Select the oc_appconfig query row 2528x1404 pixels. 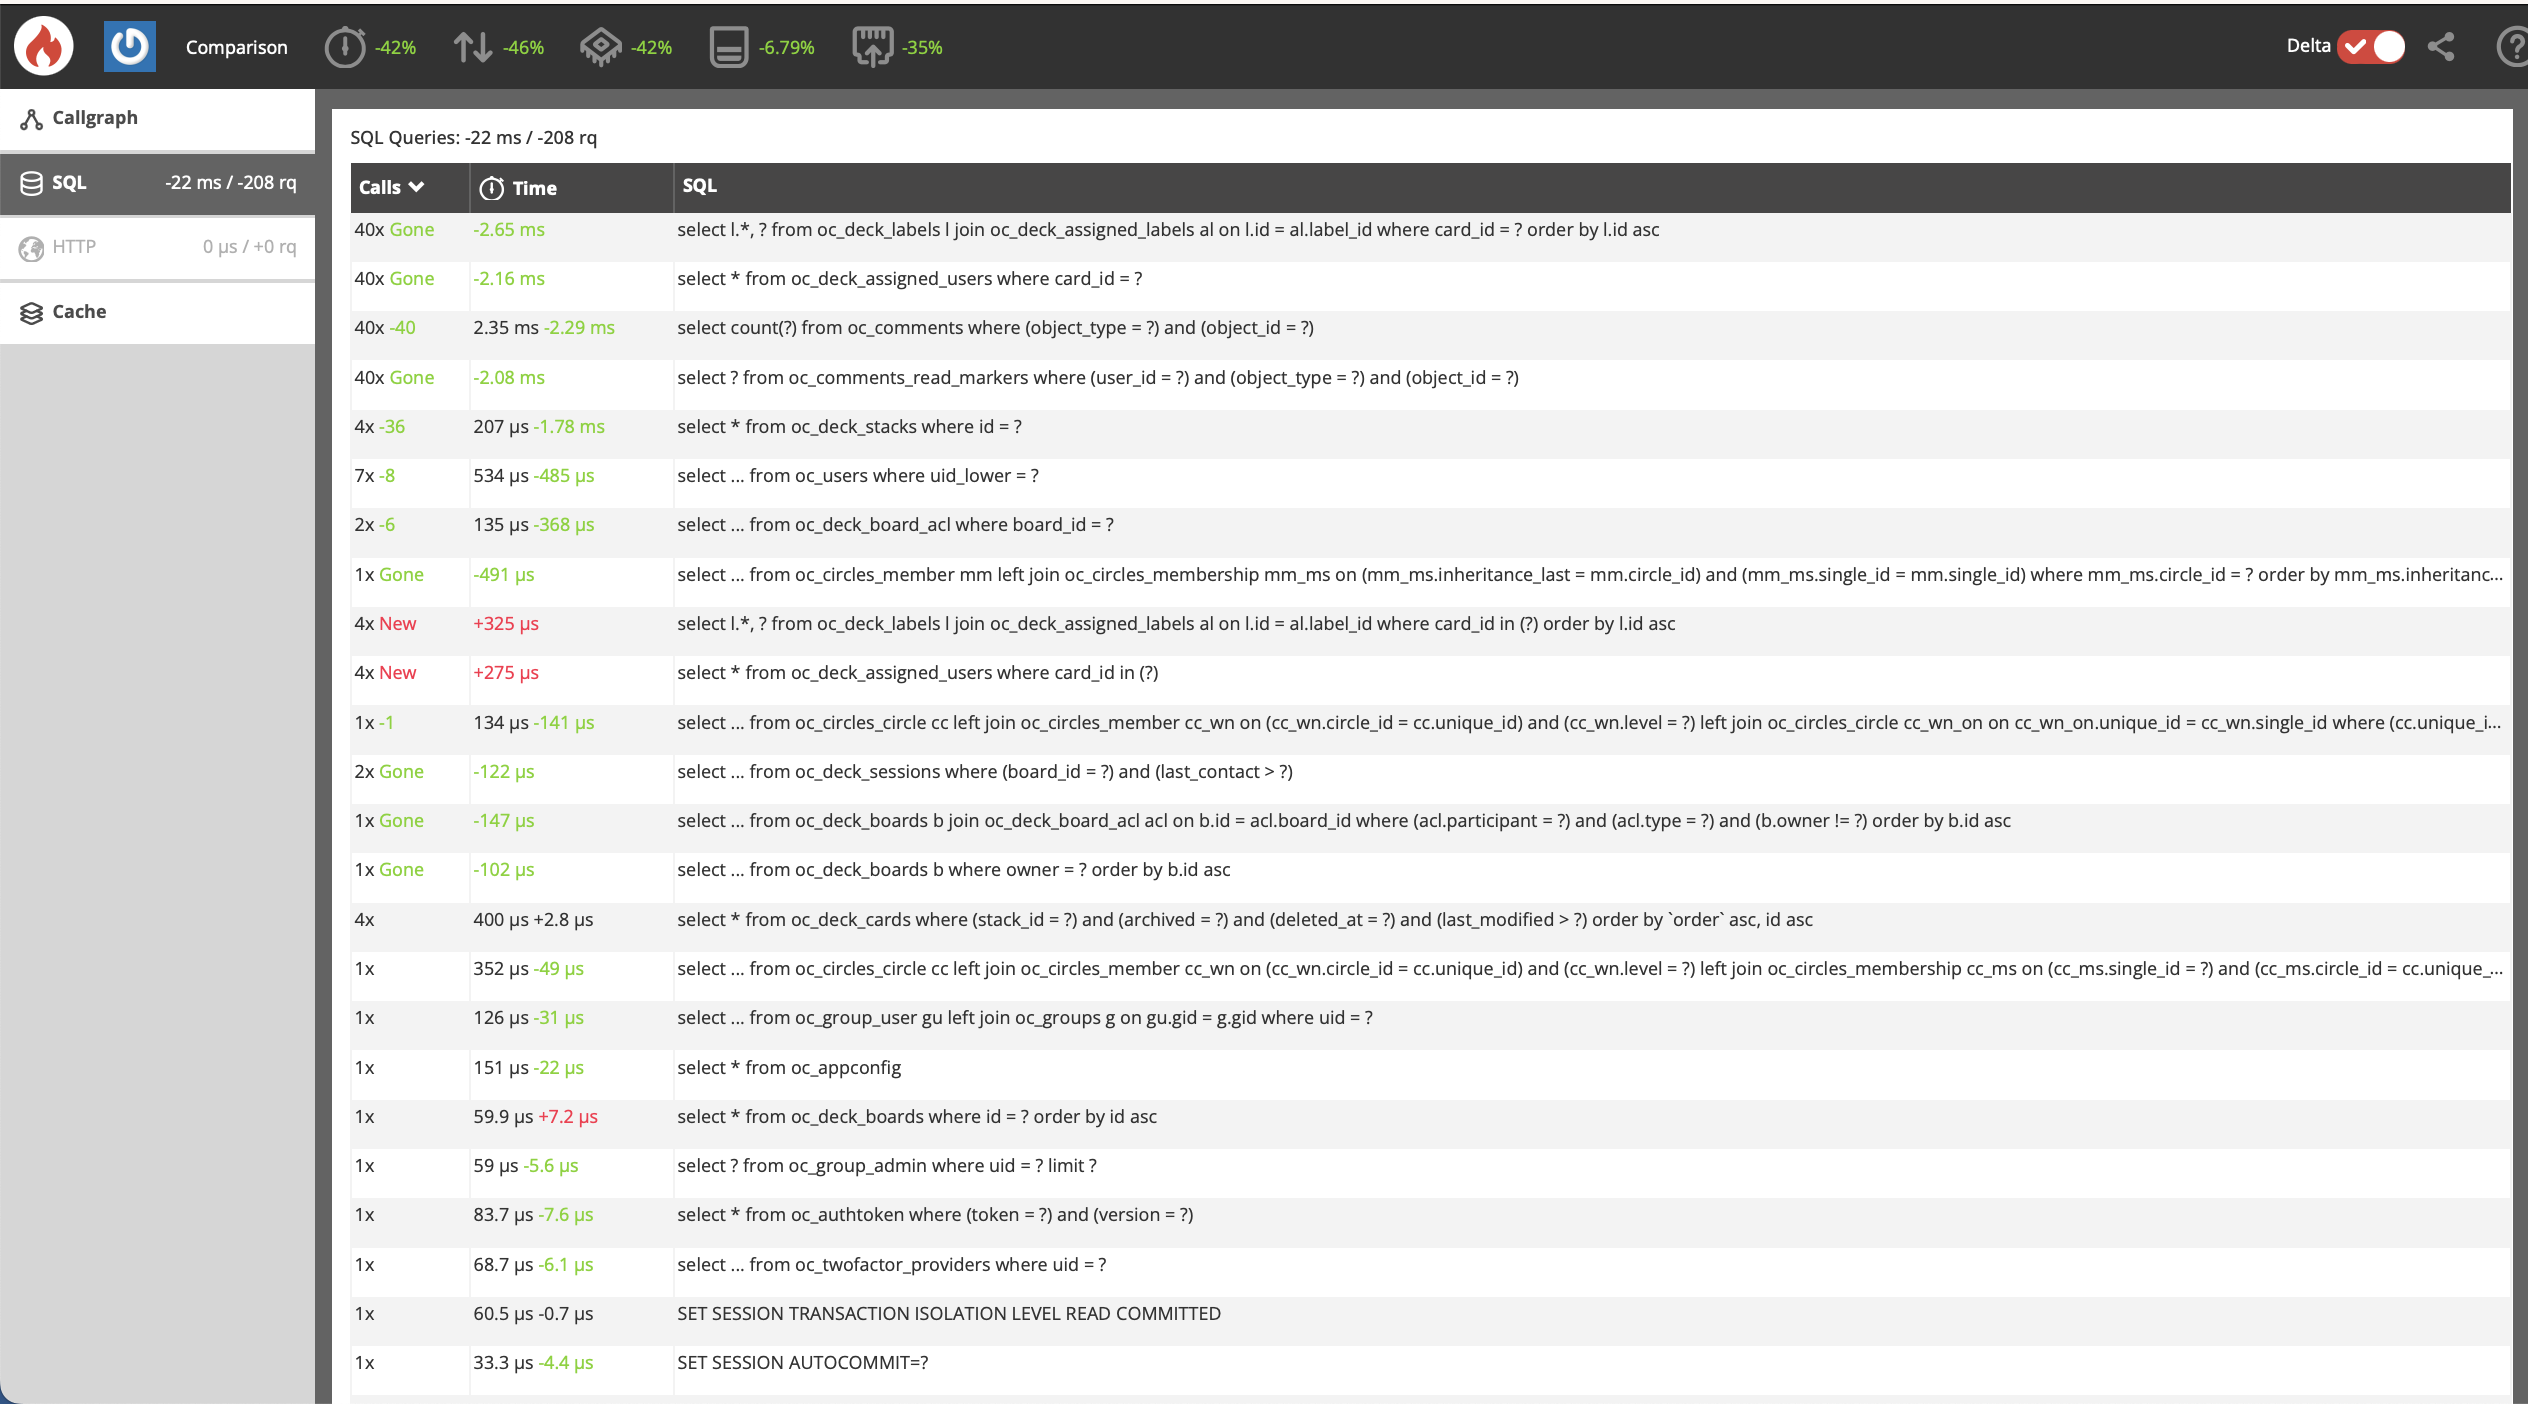[789, 1068]
